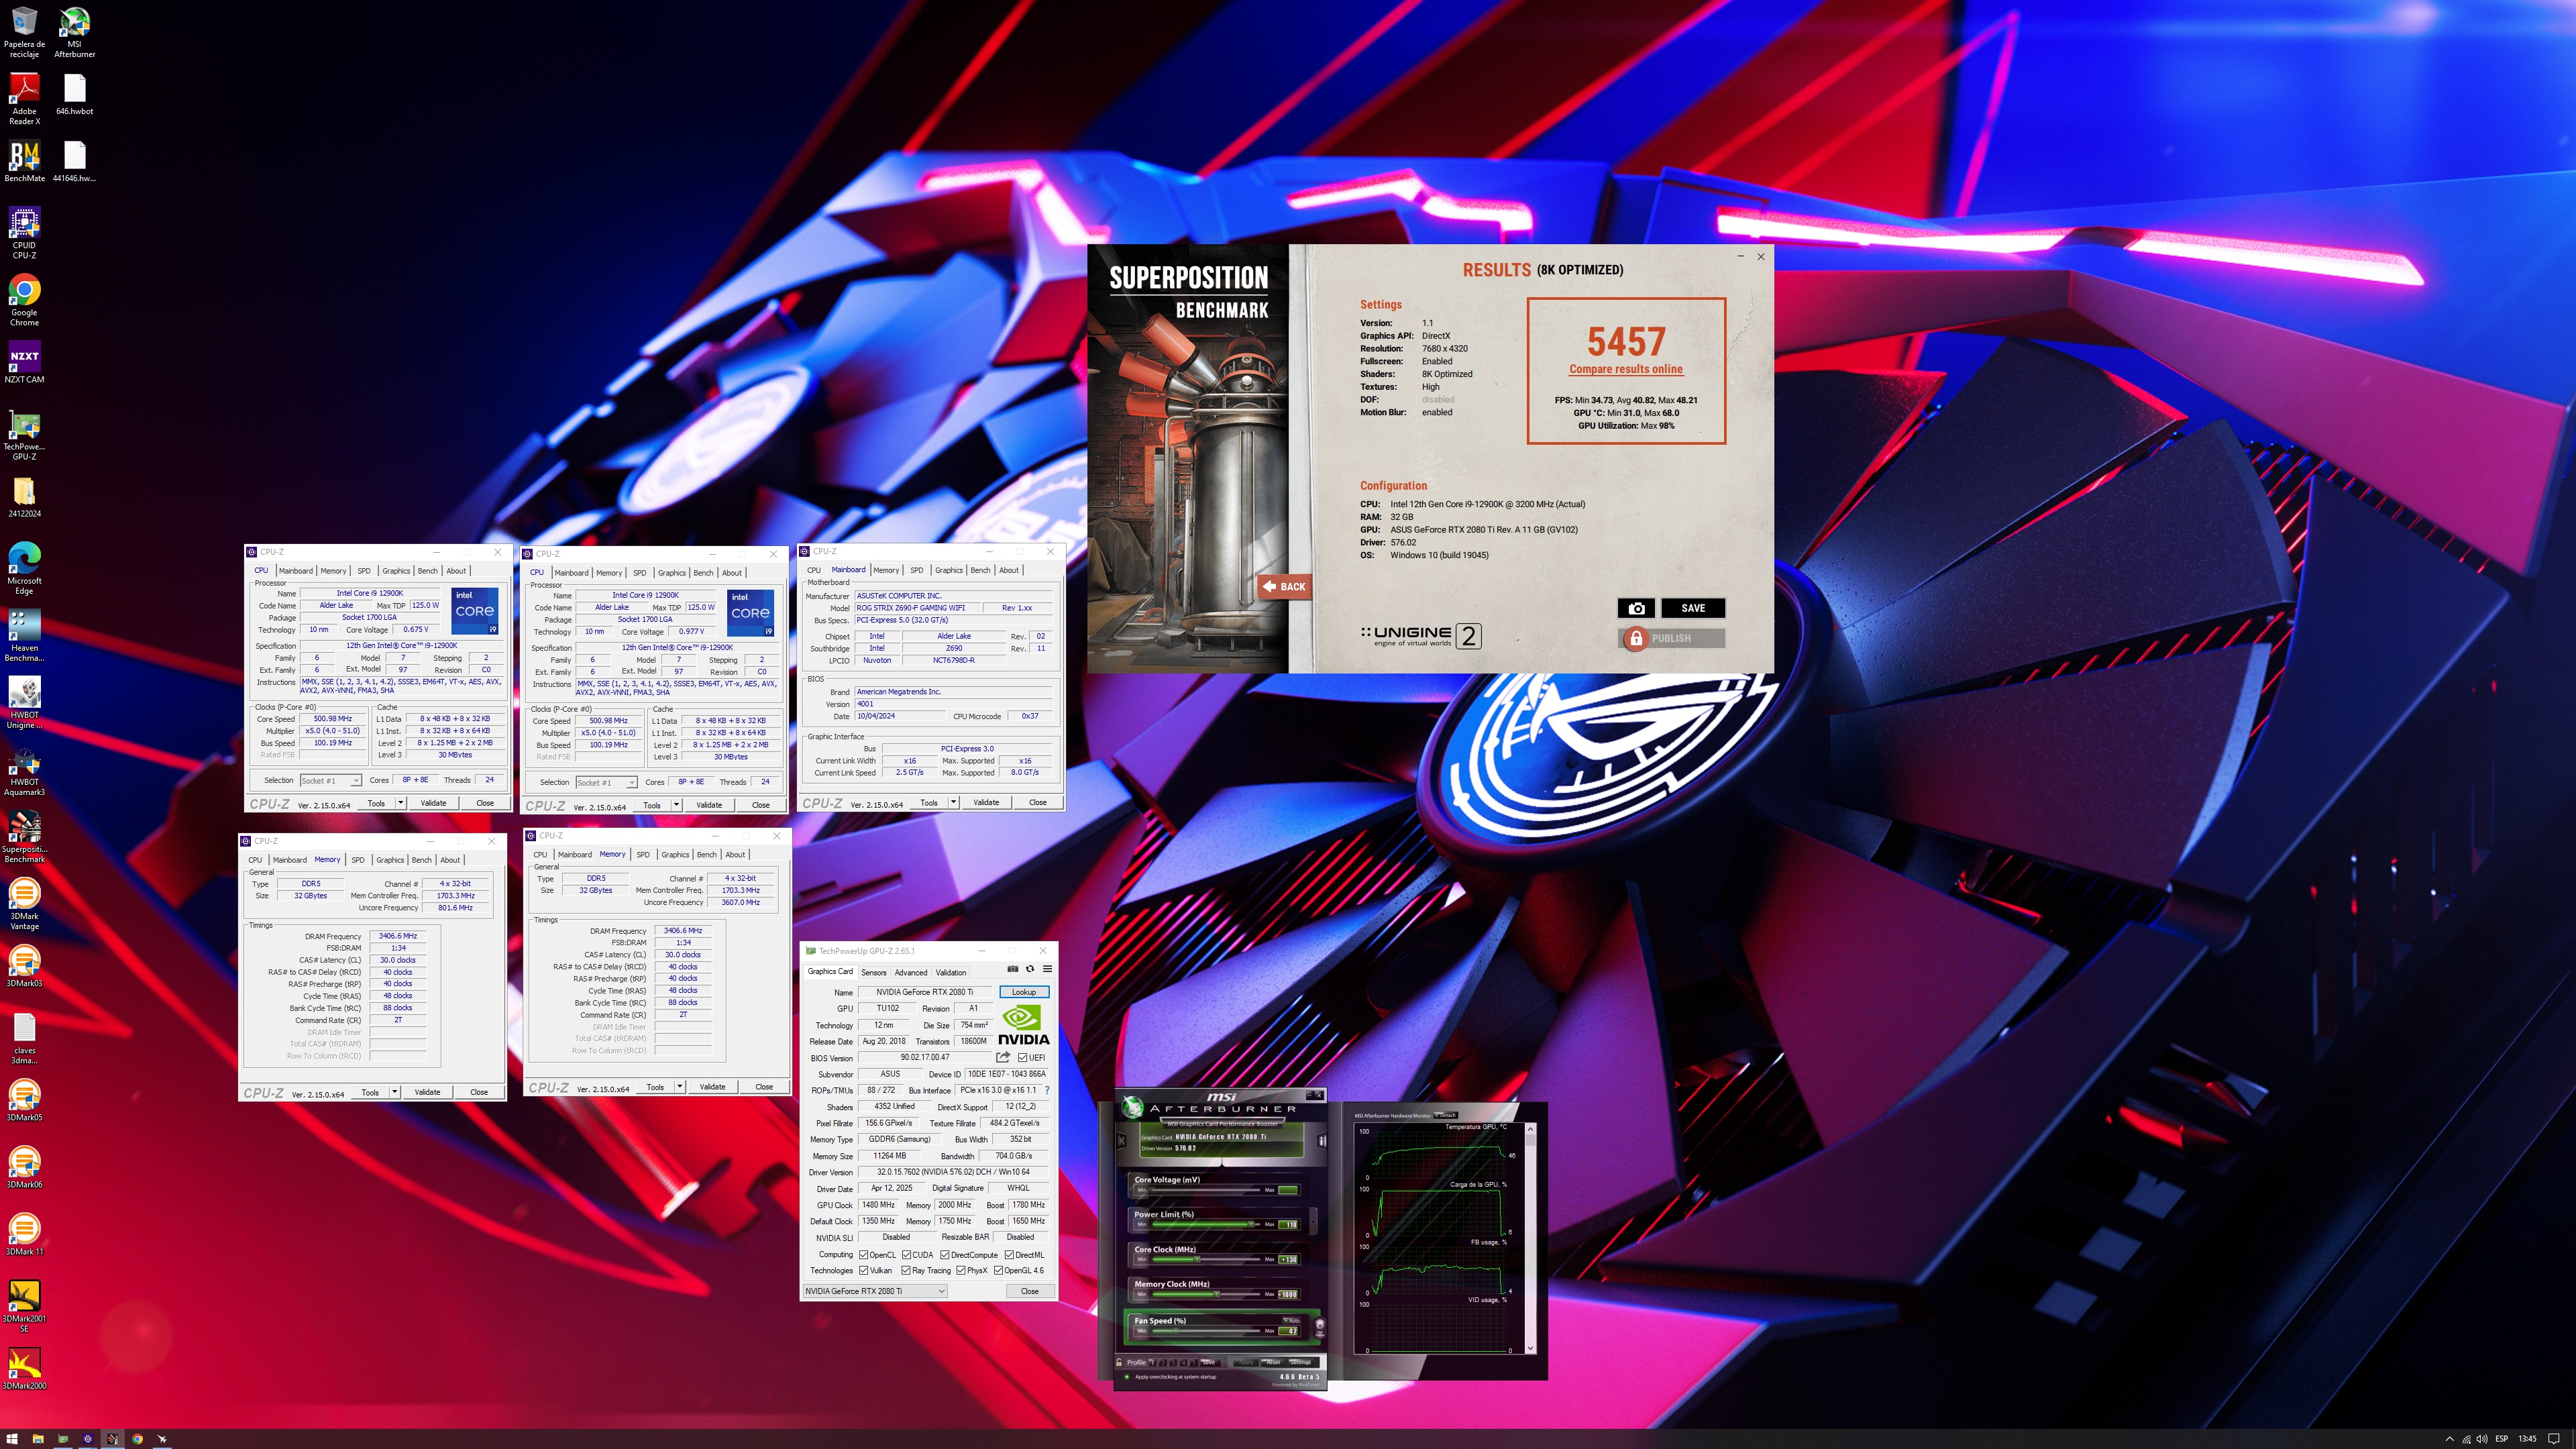
Task: Click the Superposition screenshot camera icon
Action: pos(1636,608)
